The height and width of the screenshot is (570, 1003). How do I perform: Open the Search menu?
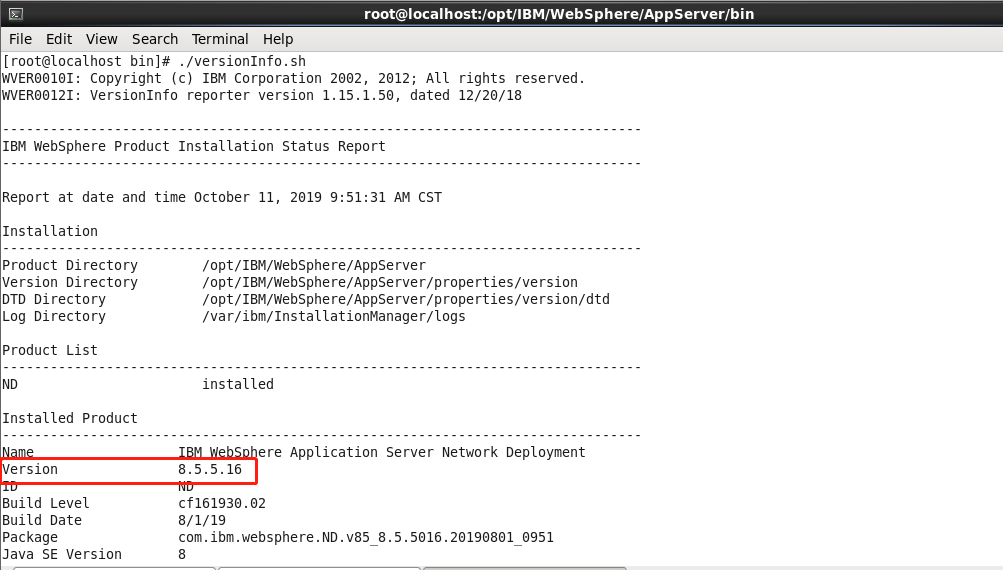click(155, 39)
